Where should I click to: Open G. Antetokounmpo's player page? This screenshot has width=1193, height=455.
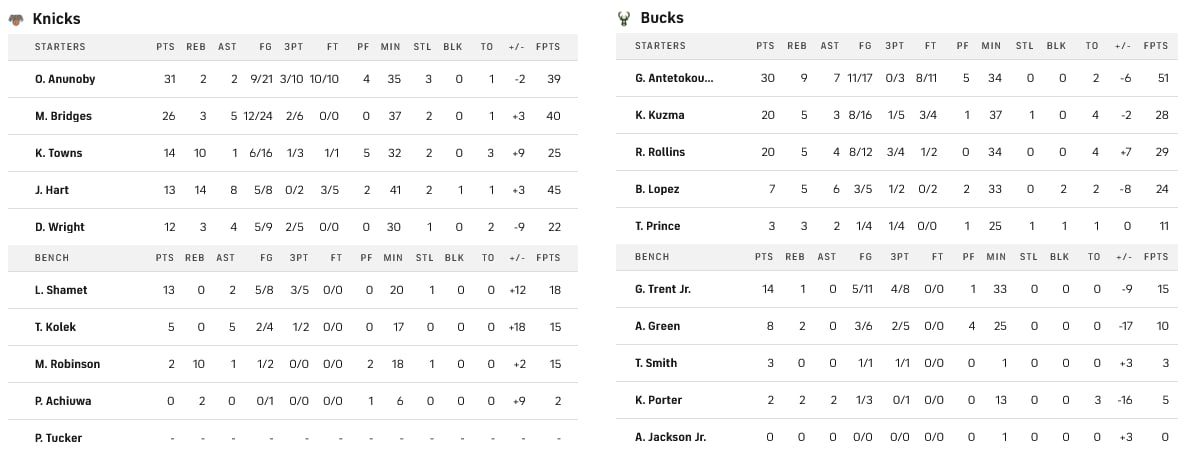tap(674, 78)
